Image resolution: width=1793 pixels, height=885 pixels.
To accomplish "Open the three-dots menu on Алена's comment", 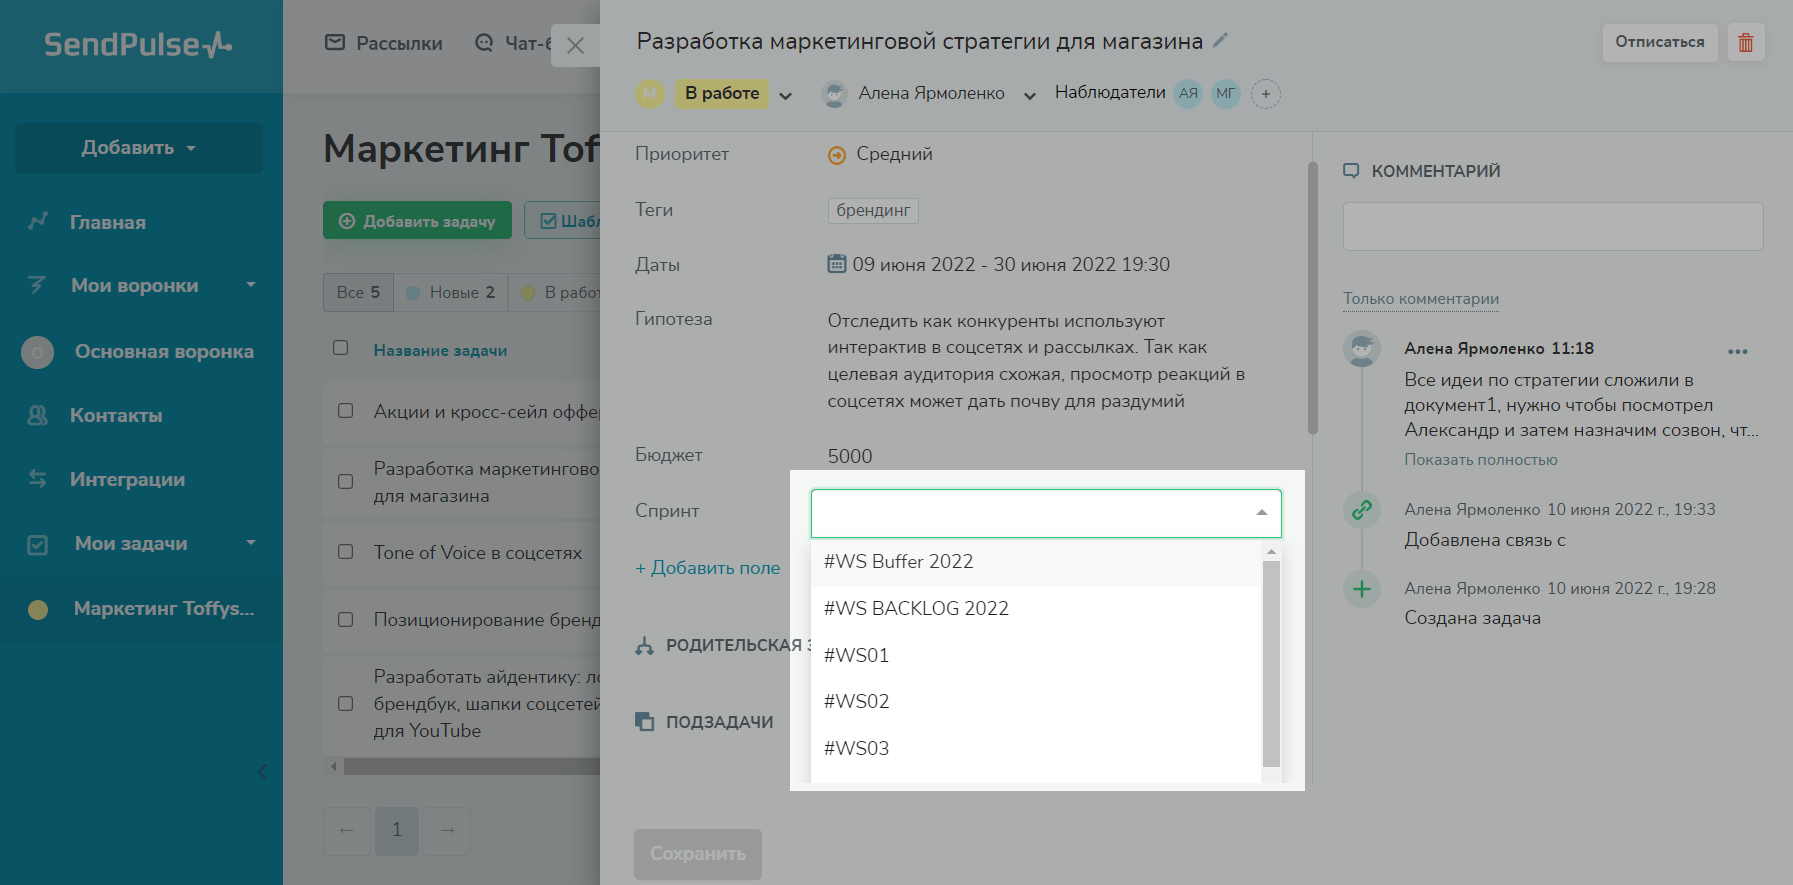I will [x=1737, y=351].
